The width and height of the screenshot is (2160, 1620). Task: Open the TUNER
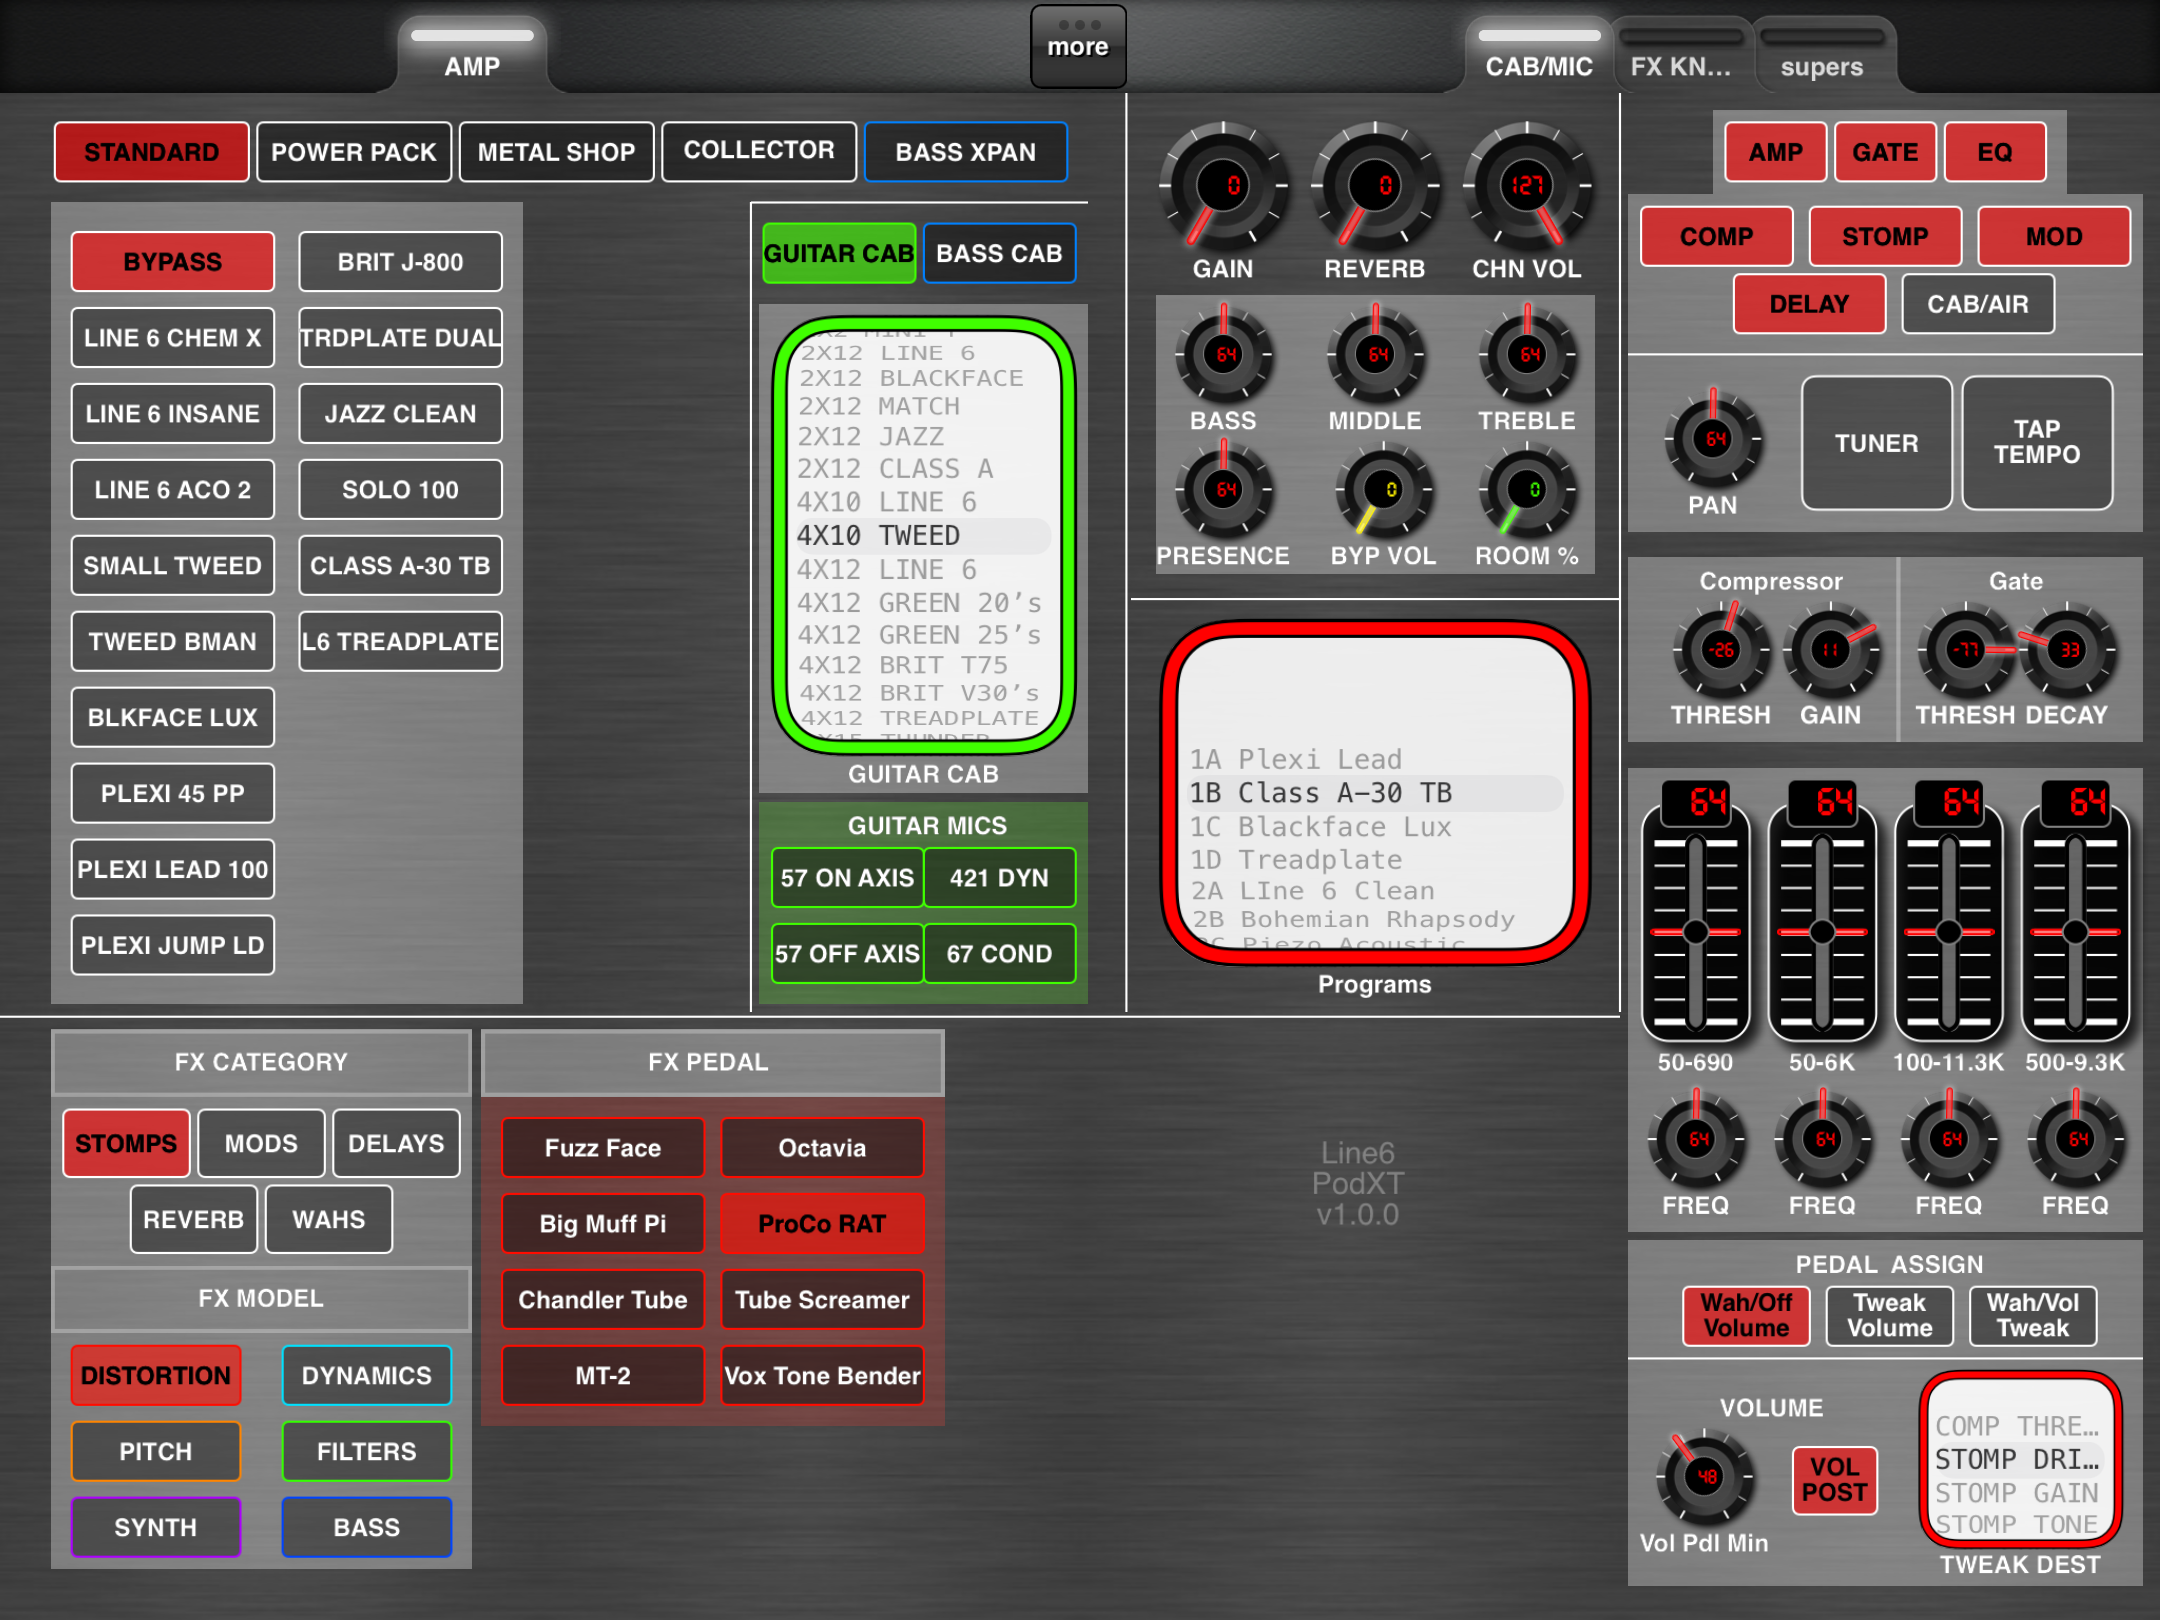pyautogui.click(x=1877, y=443)
